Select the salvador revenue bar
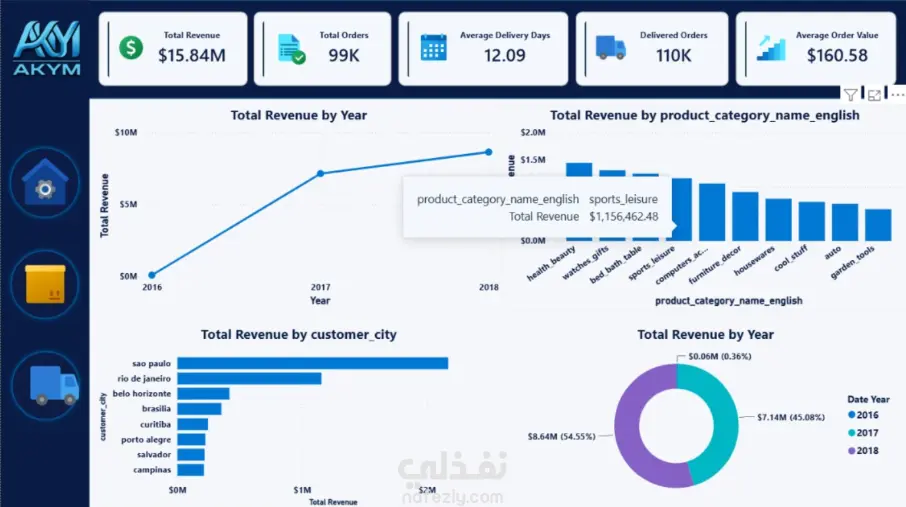This screenshot has height=507, width=906. [191, 454]
